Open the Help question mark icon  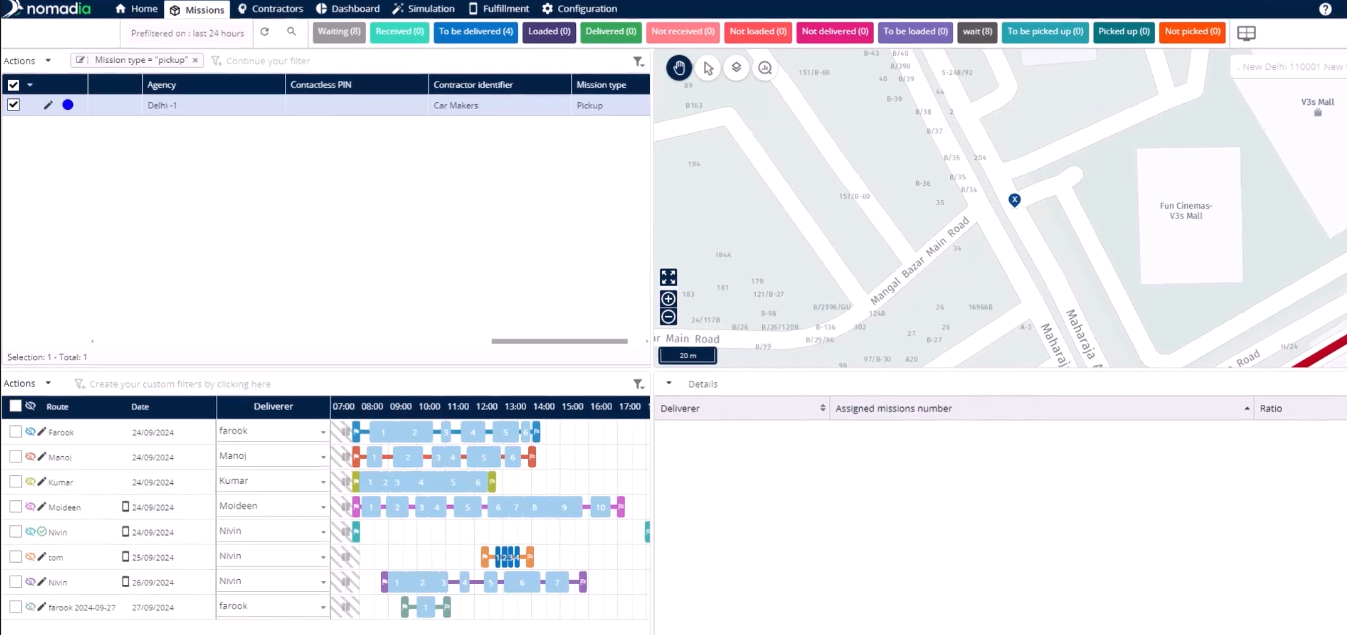(1325, 9)
